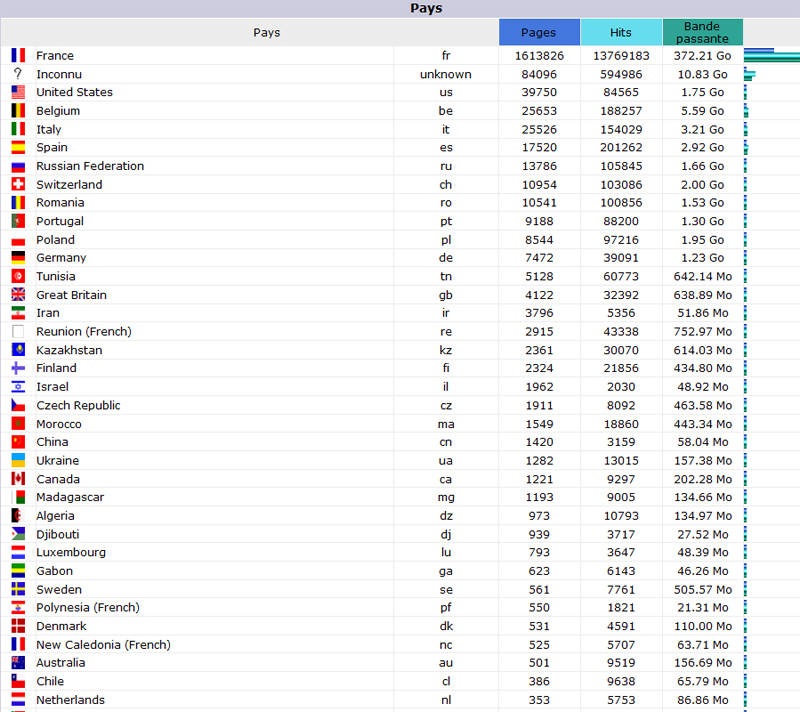The height and width of the screenshot is (712, 800).
Task: Click the Djibouti flag icon
Action: (x=18, y=534)
